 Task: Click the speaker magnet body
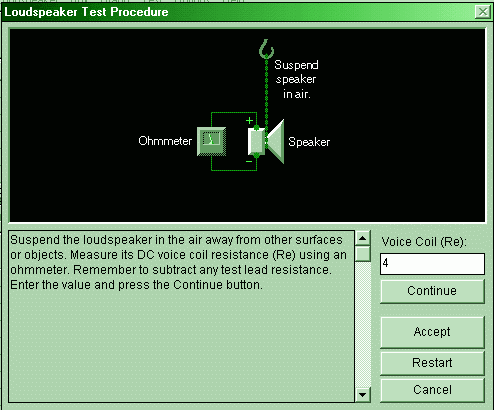256,142
